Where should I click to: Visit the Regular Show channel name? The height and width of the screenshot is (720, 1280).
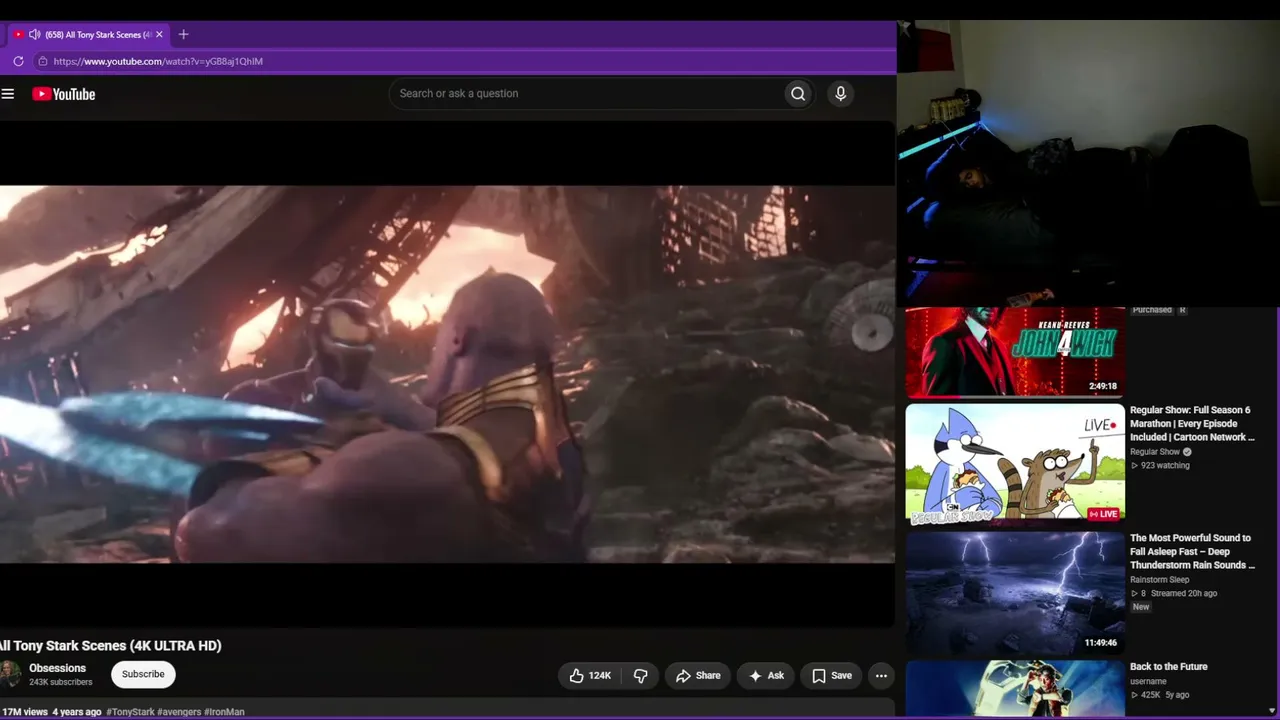coord(1155,452)
